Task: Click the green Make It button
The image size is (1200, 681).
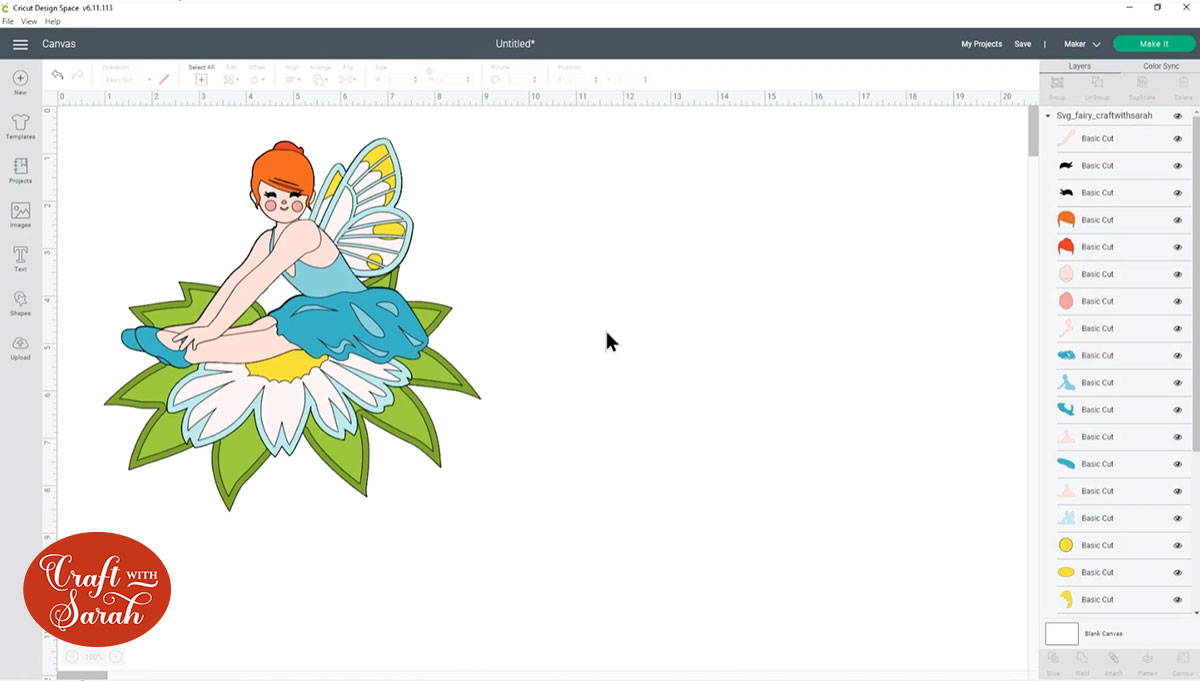Action: click(x=1154, y=44)
